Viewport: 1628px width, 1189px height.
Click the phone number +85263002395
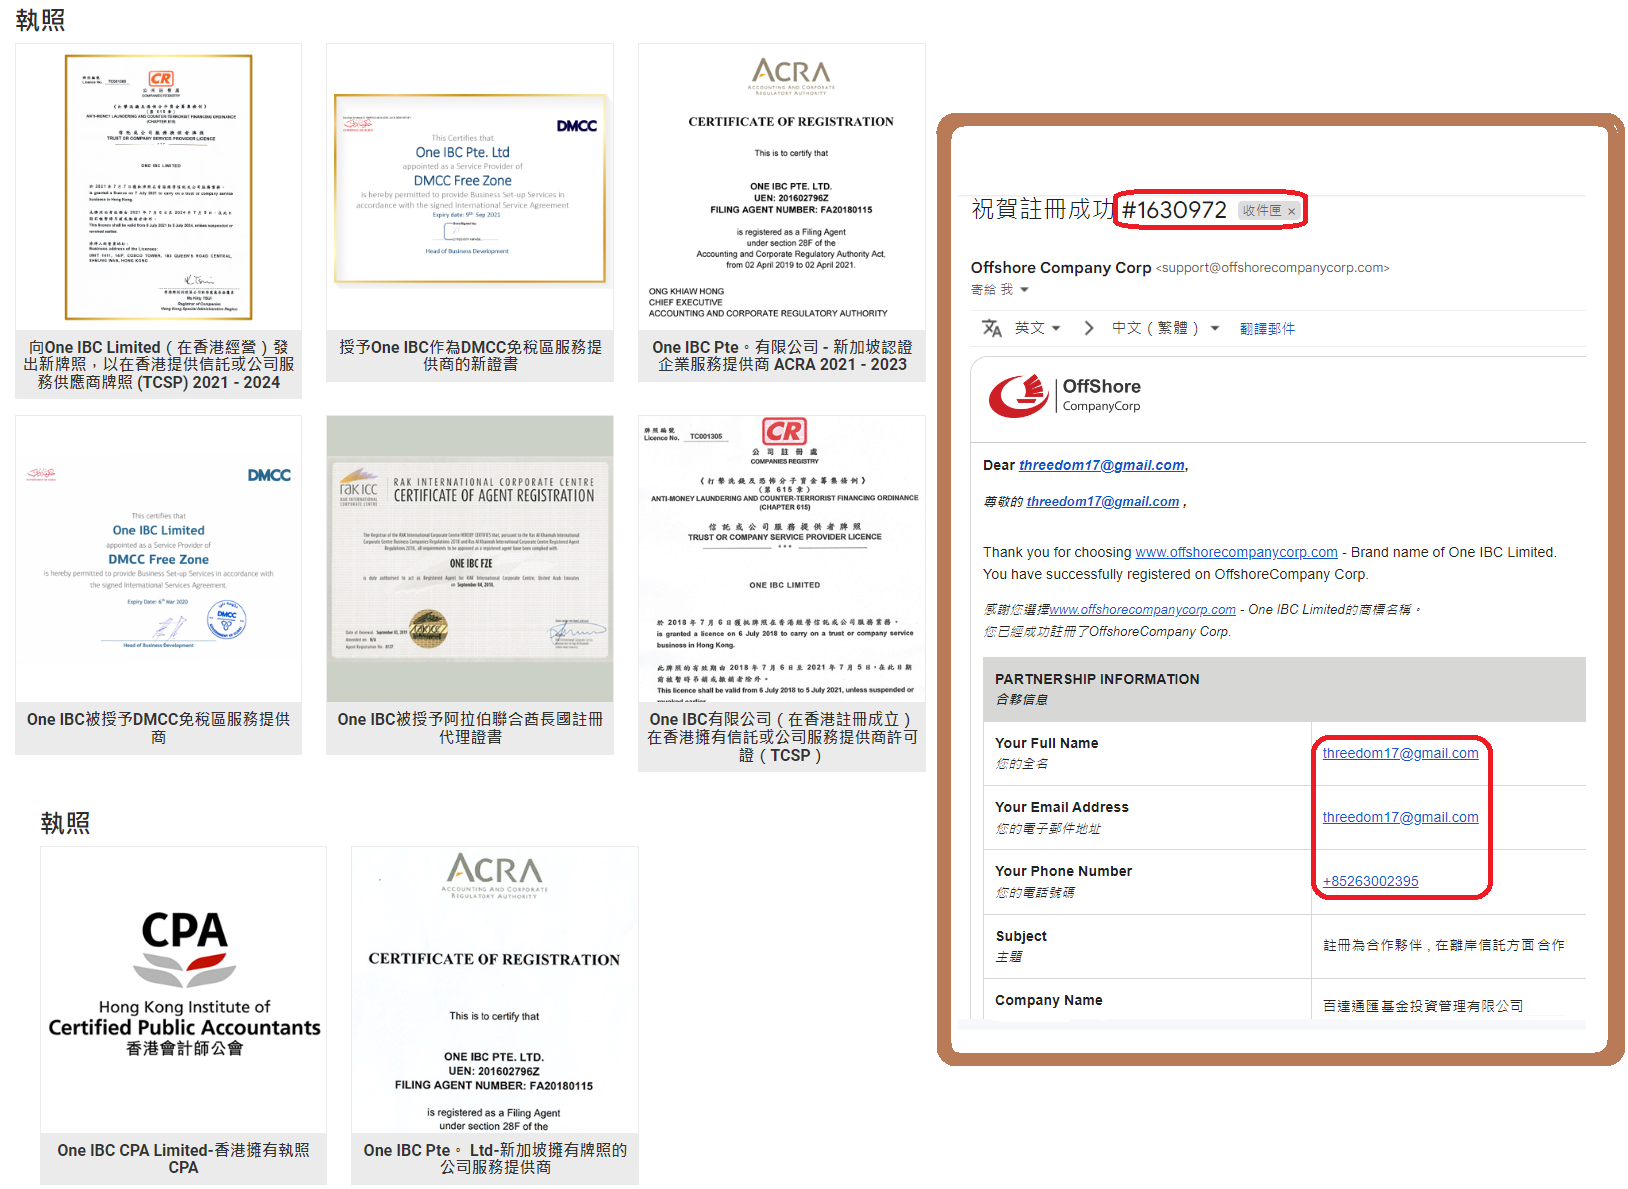[1370, 881]
